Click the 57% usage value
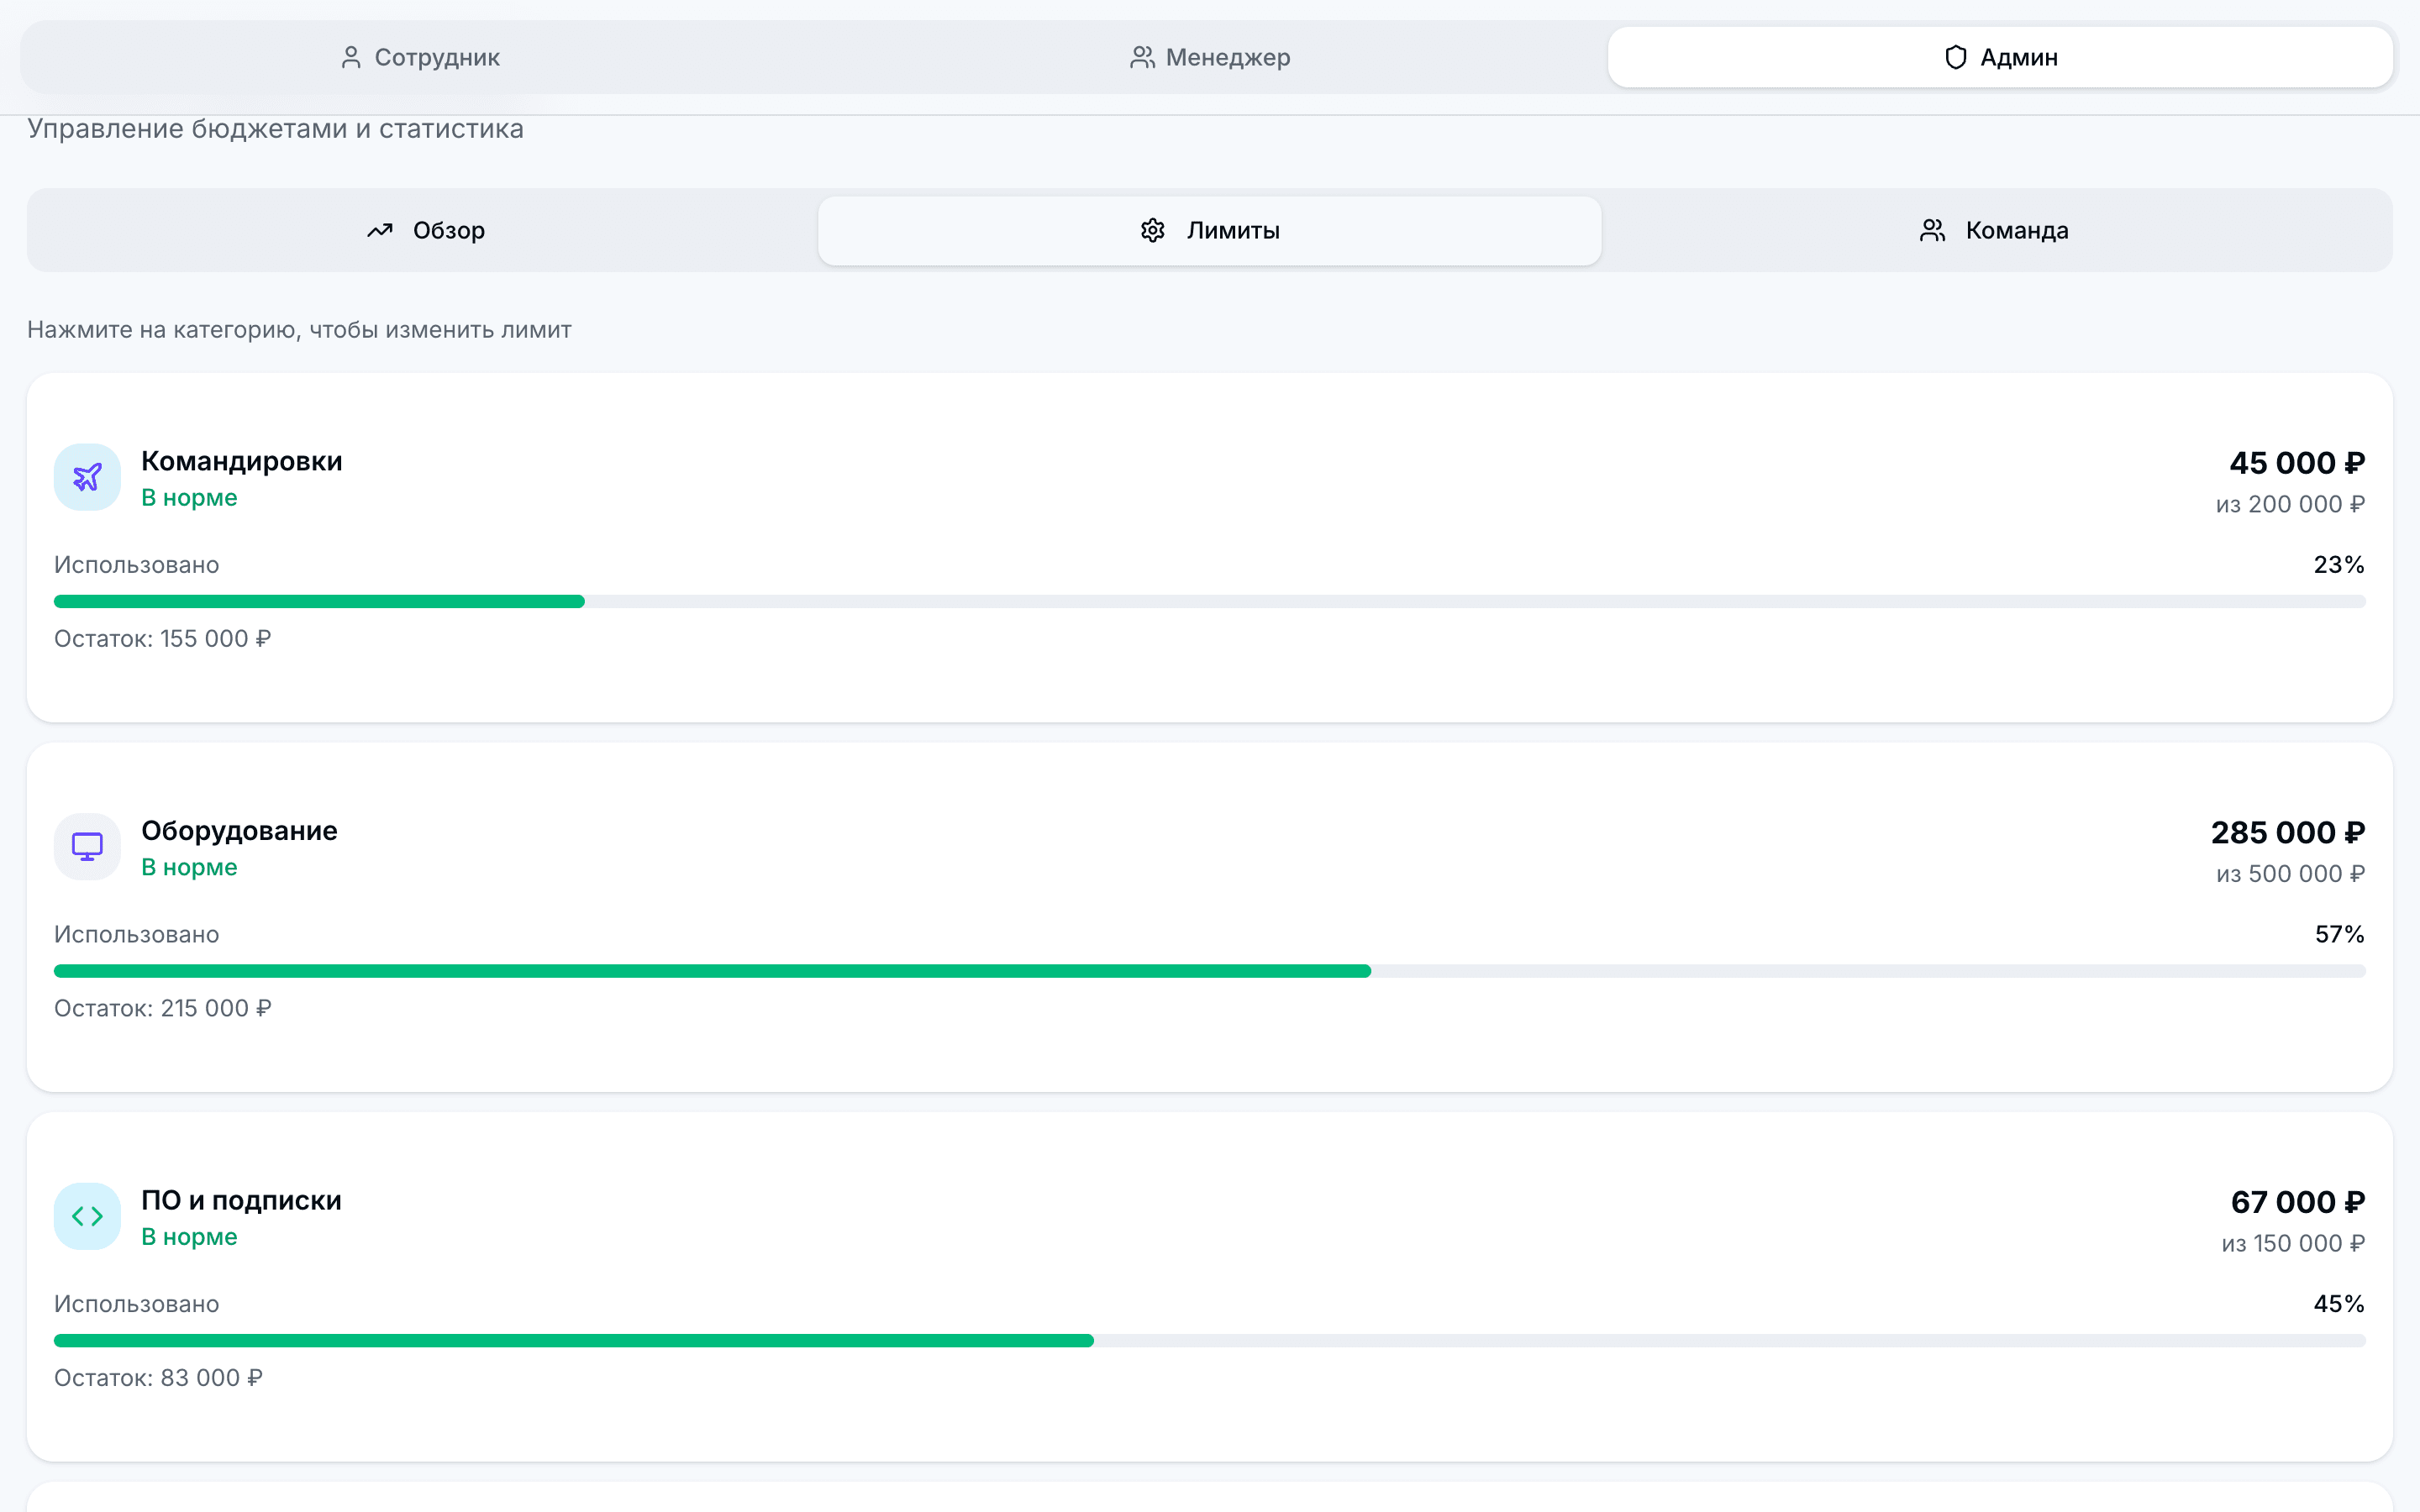 pyautogui.click(x=2340, y=934)
